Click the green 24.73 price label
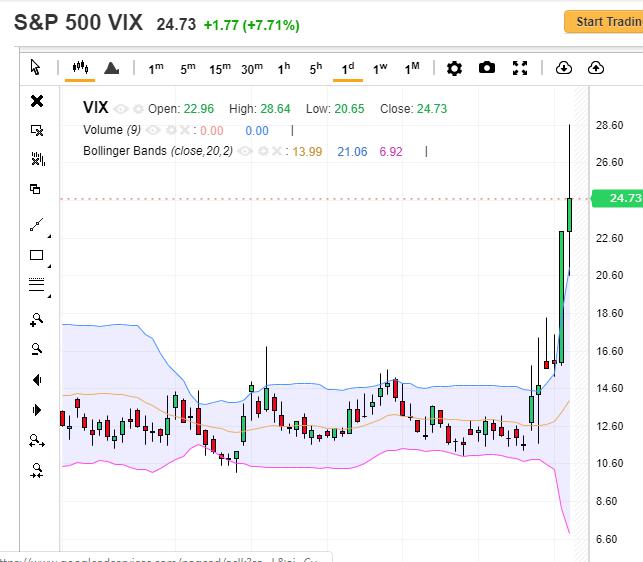Image resolution: width=643 pixels, height=562 pixels. click(x=617, y=198)
